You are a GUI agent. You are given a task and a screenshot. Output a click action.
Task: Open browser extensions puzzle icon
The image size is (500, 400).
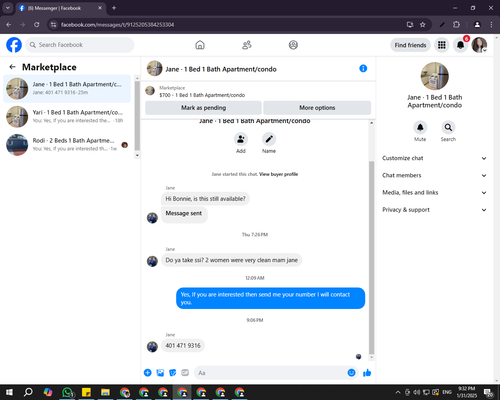(x=456, y=25)
